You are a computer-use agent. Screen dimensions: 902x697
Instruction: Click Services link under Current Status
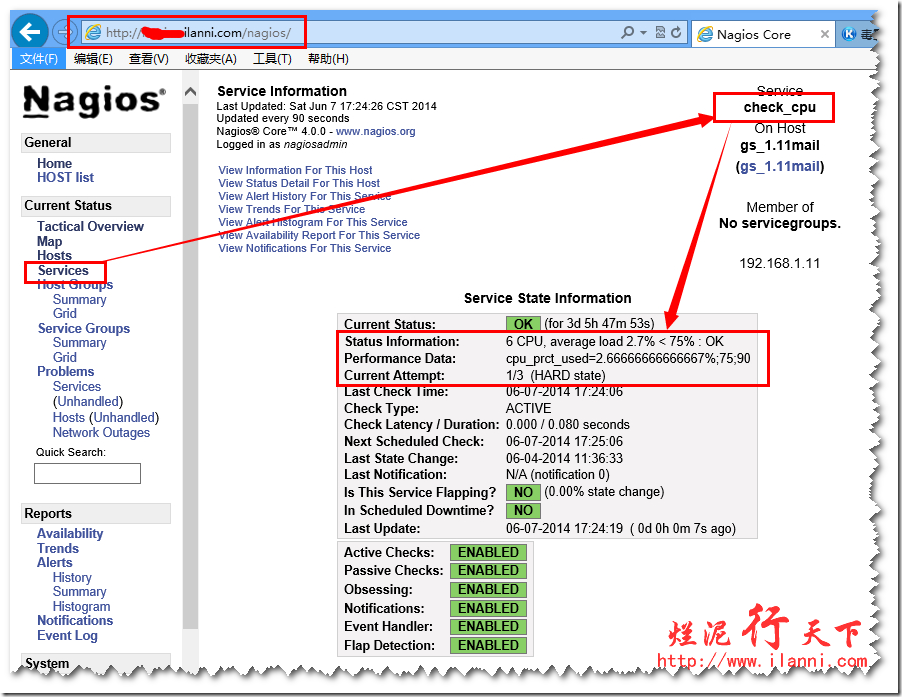pos(63,270)
